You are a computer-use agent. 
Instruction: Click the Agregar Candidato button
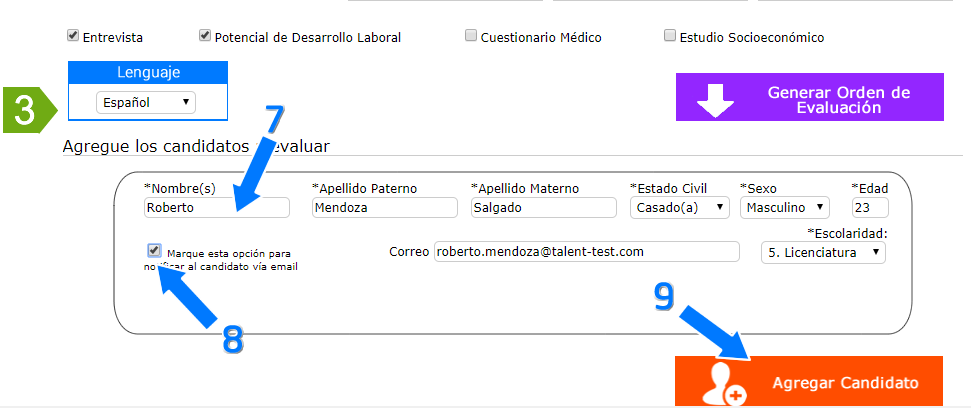[808, 383]
